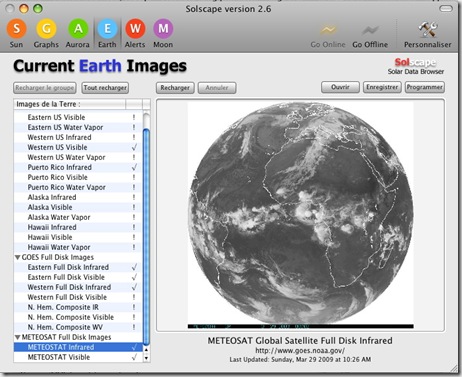This screenshot has width=462, height=377.
Task: Select Hawaii Visible row
Action: (x=78, y=237)
